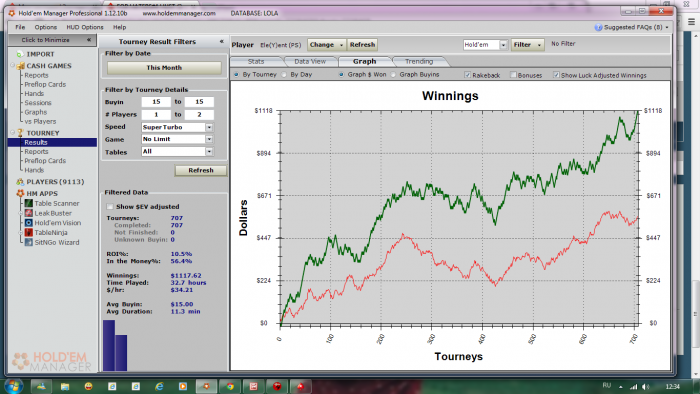Click the # Players maximum field
The image size is (700, 394).
click(x=199, y=115)
